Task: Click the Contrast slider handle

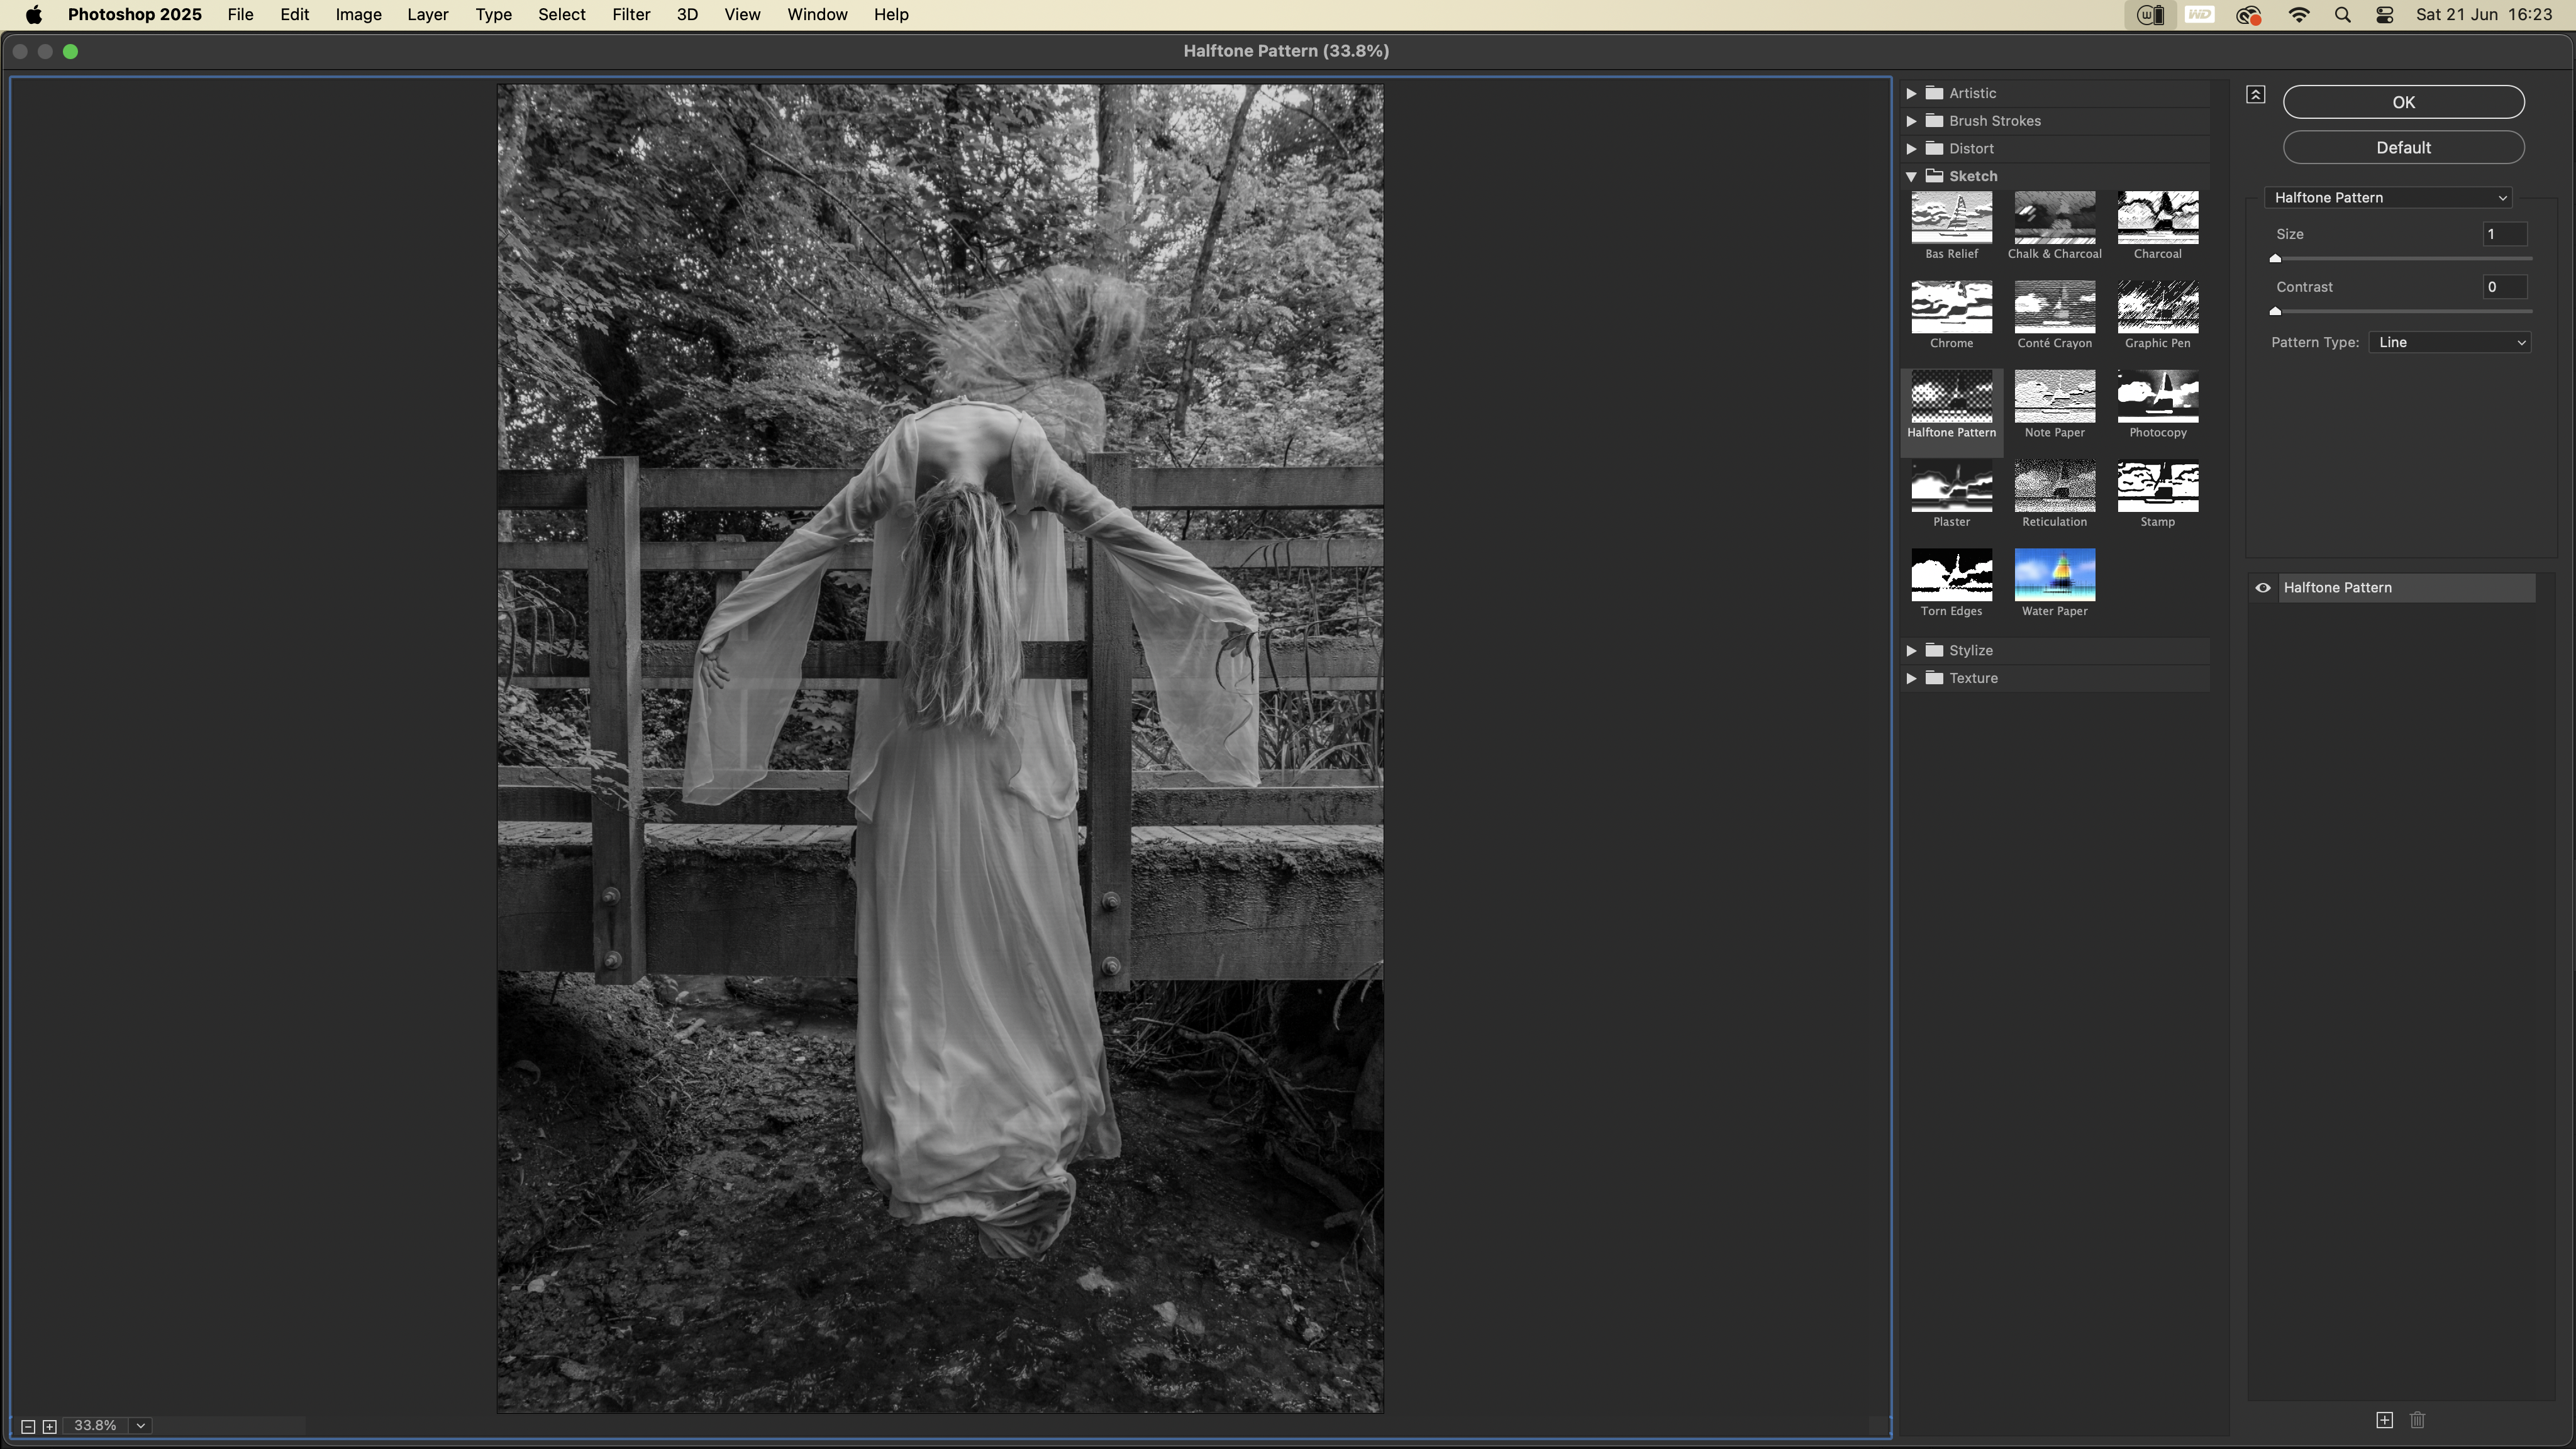Action: [2275, 311]
